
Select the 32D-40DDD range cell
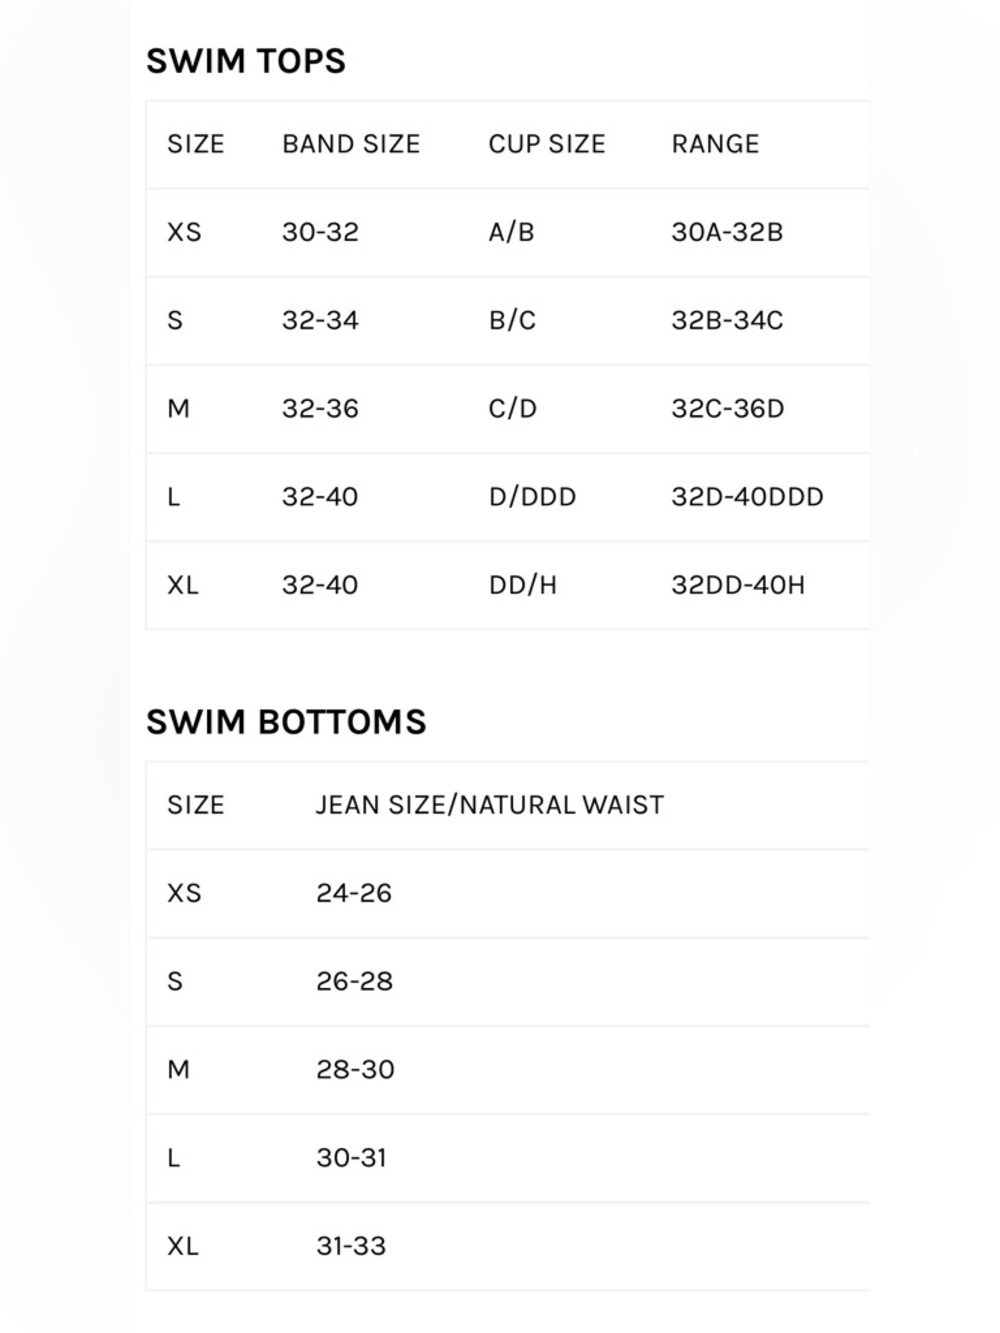[x=747, y=496]
